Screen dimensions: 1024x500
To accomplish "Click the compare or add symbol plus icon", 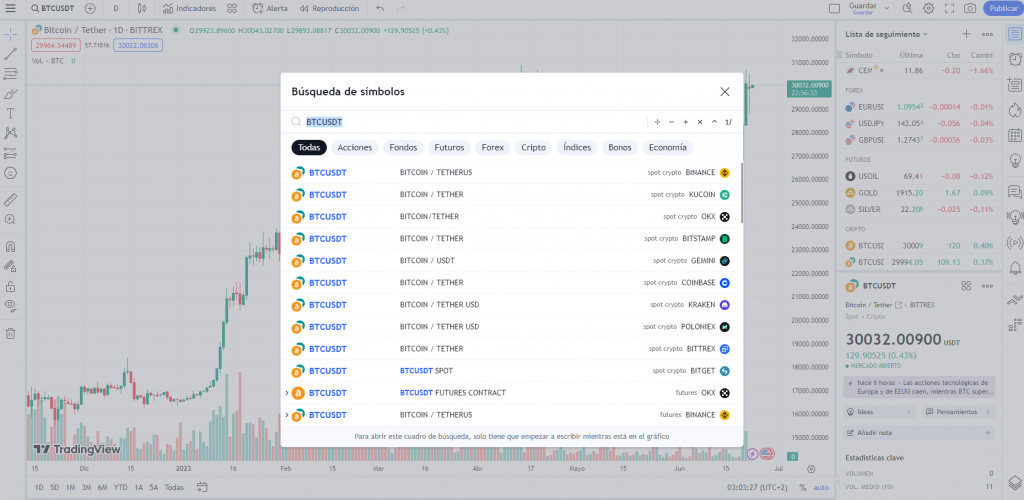I will [90, 8].
